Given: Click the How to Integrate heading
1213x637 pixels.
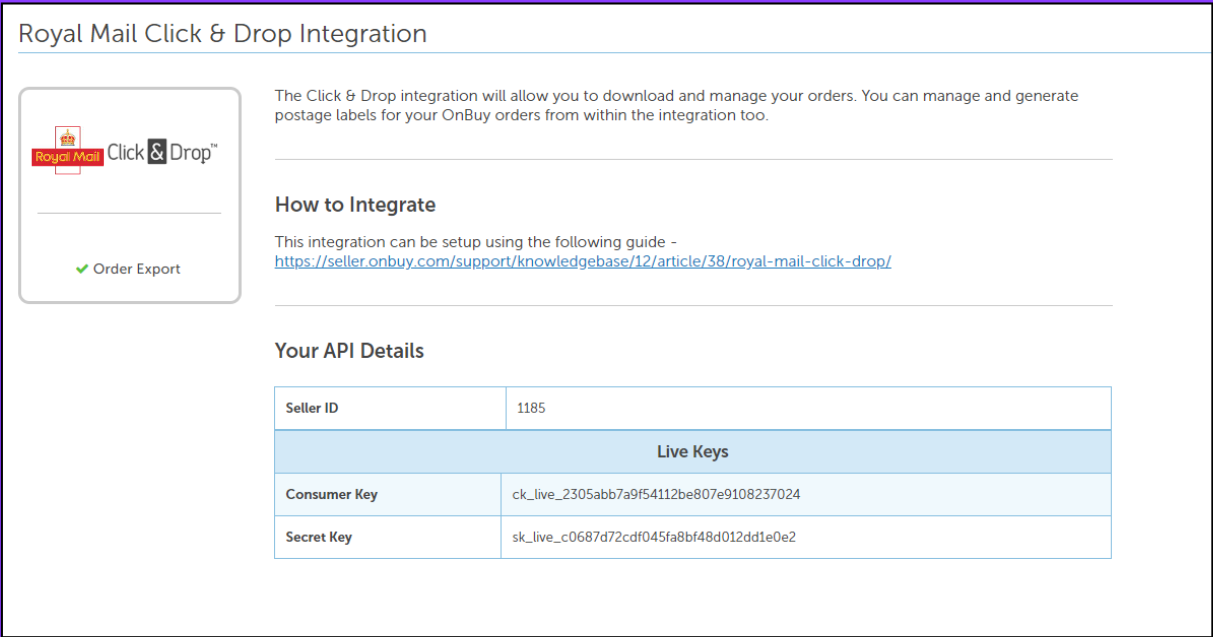Looking at the screenshot, I should [x=355, y=205].
